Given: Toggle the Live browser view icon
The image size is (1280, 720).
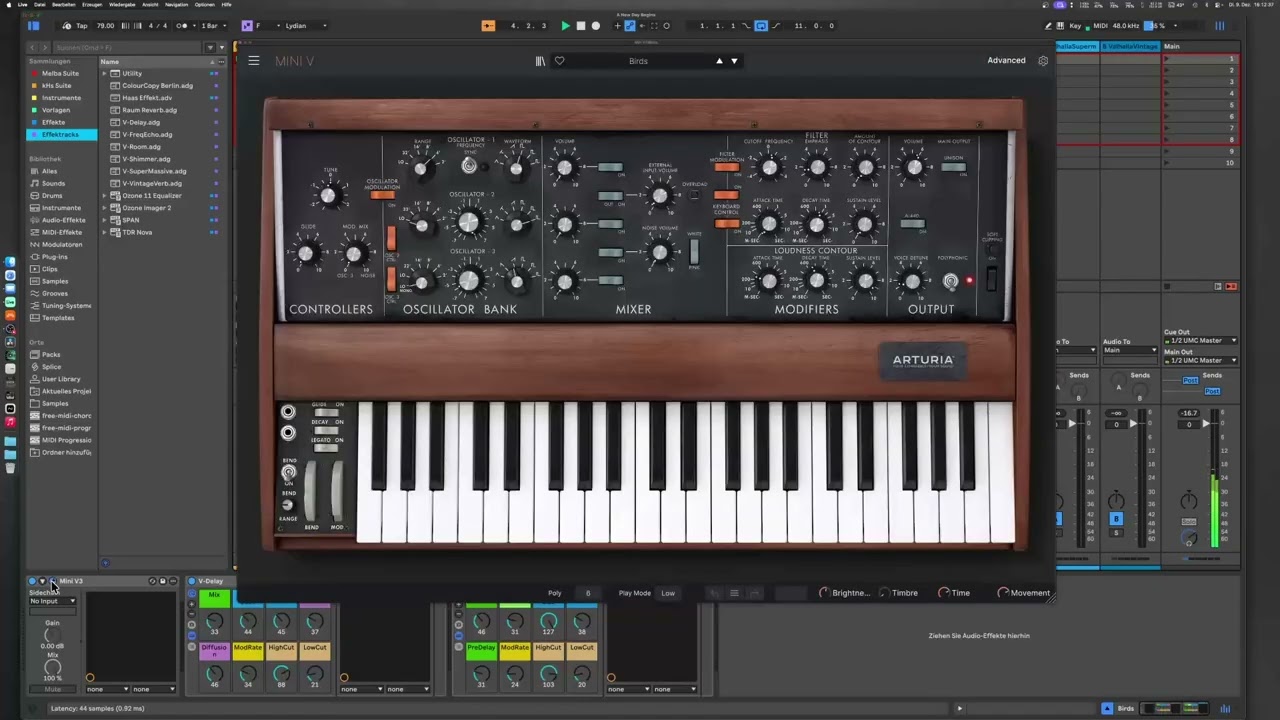Looking at the screenshot, I should 33,26.
